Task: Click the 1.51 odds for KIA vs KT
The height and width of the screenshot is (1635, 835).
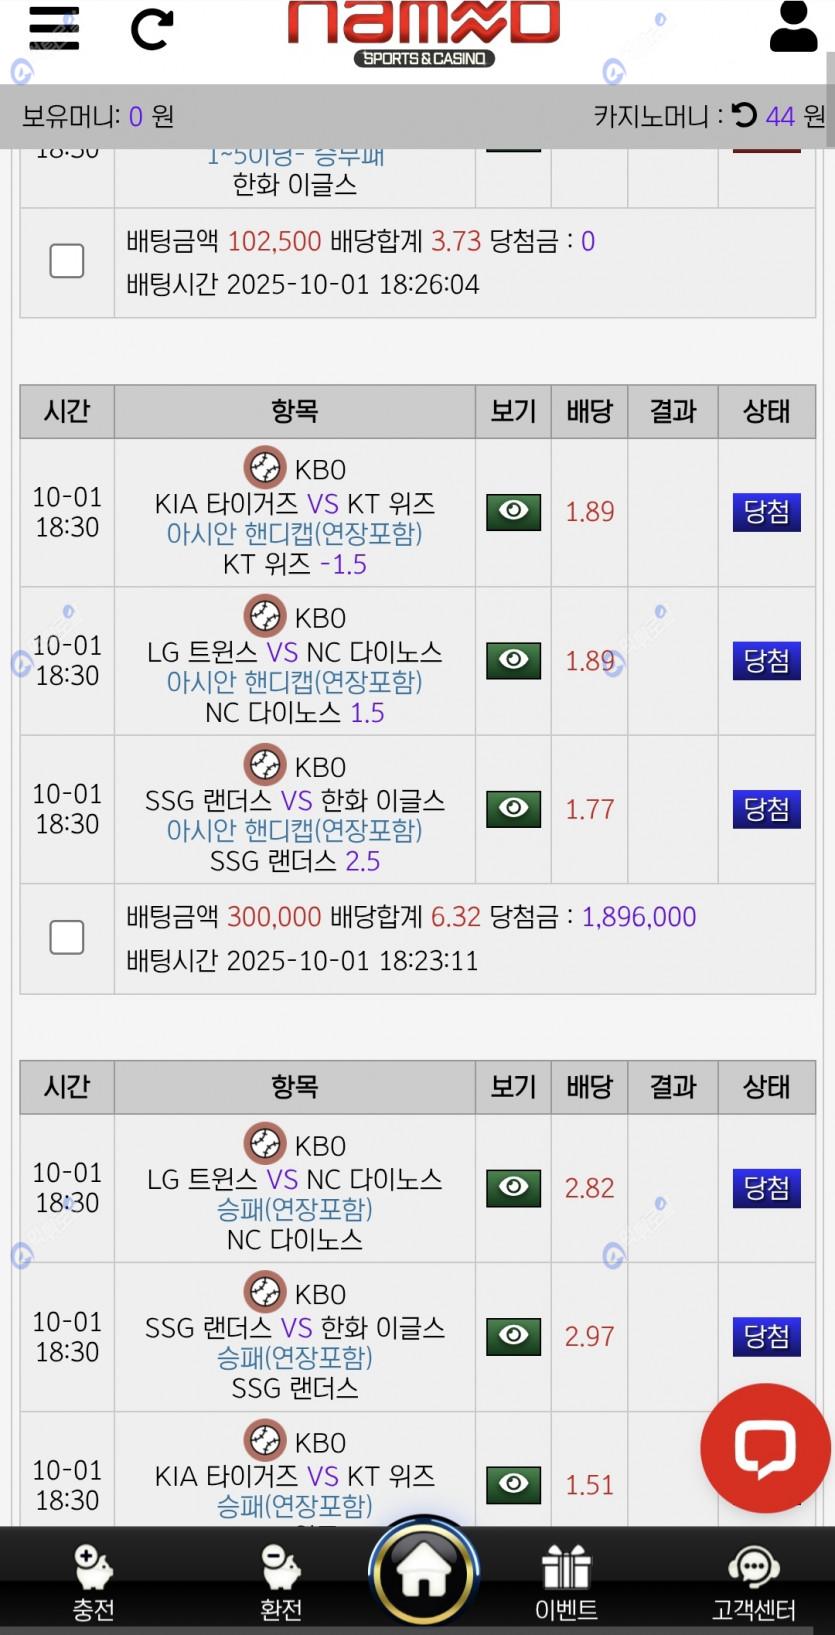Action: coord(589,1485)
